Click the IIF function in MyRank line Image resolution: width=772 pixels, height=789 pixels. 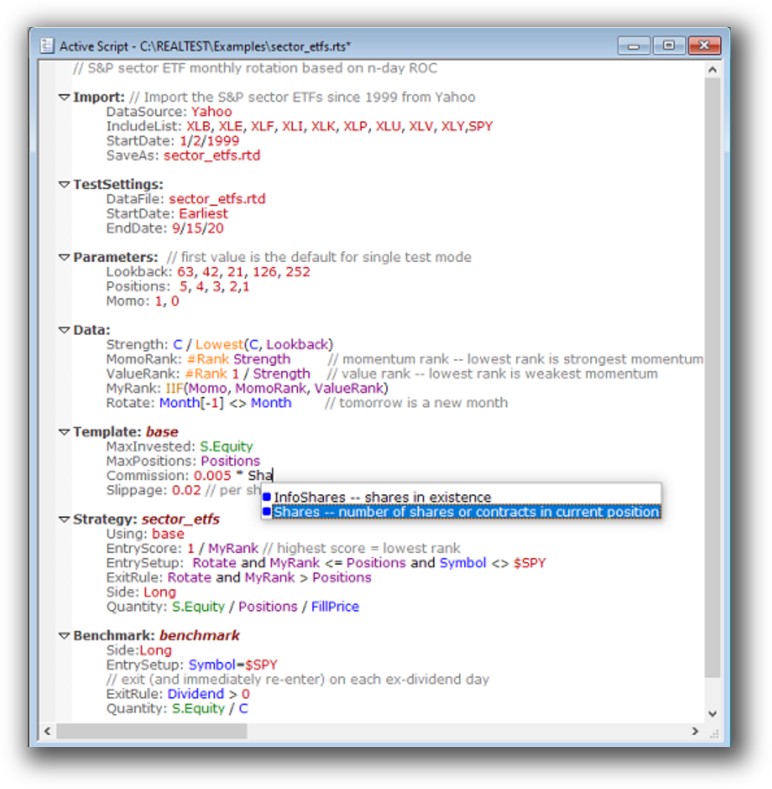coord(174,388)
